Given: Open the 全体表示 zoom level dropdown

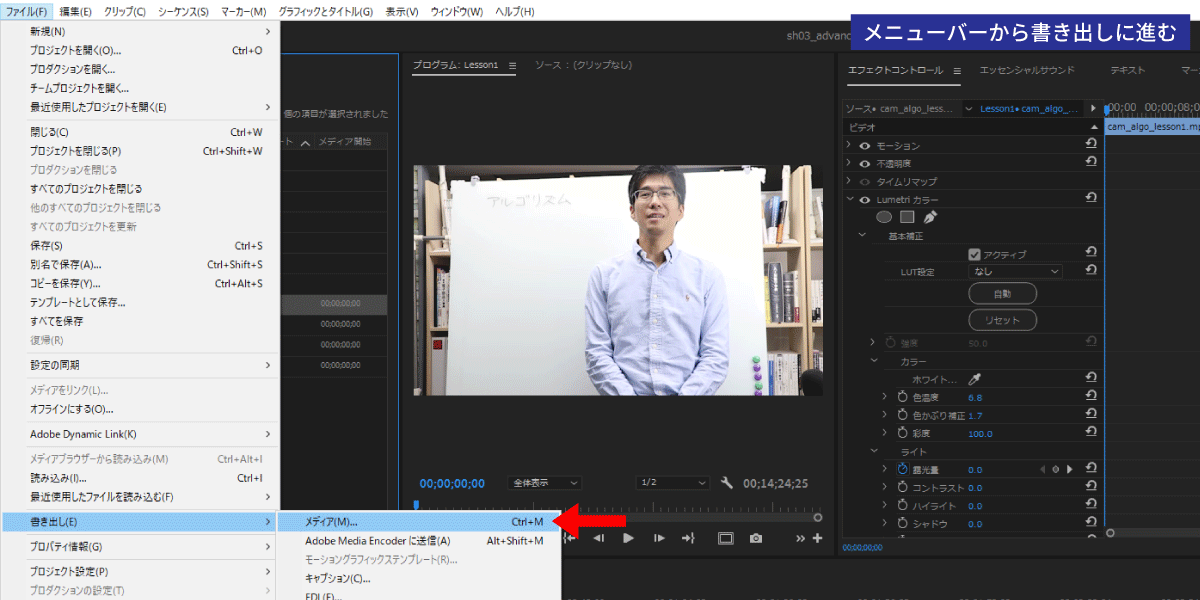Looking at the screenshot, I should pyautogui.click(x=544, y=483).
